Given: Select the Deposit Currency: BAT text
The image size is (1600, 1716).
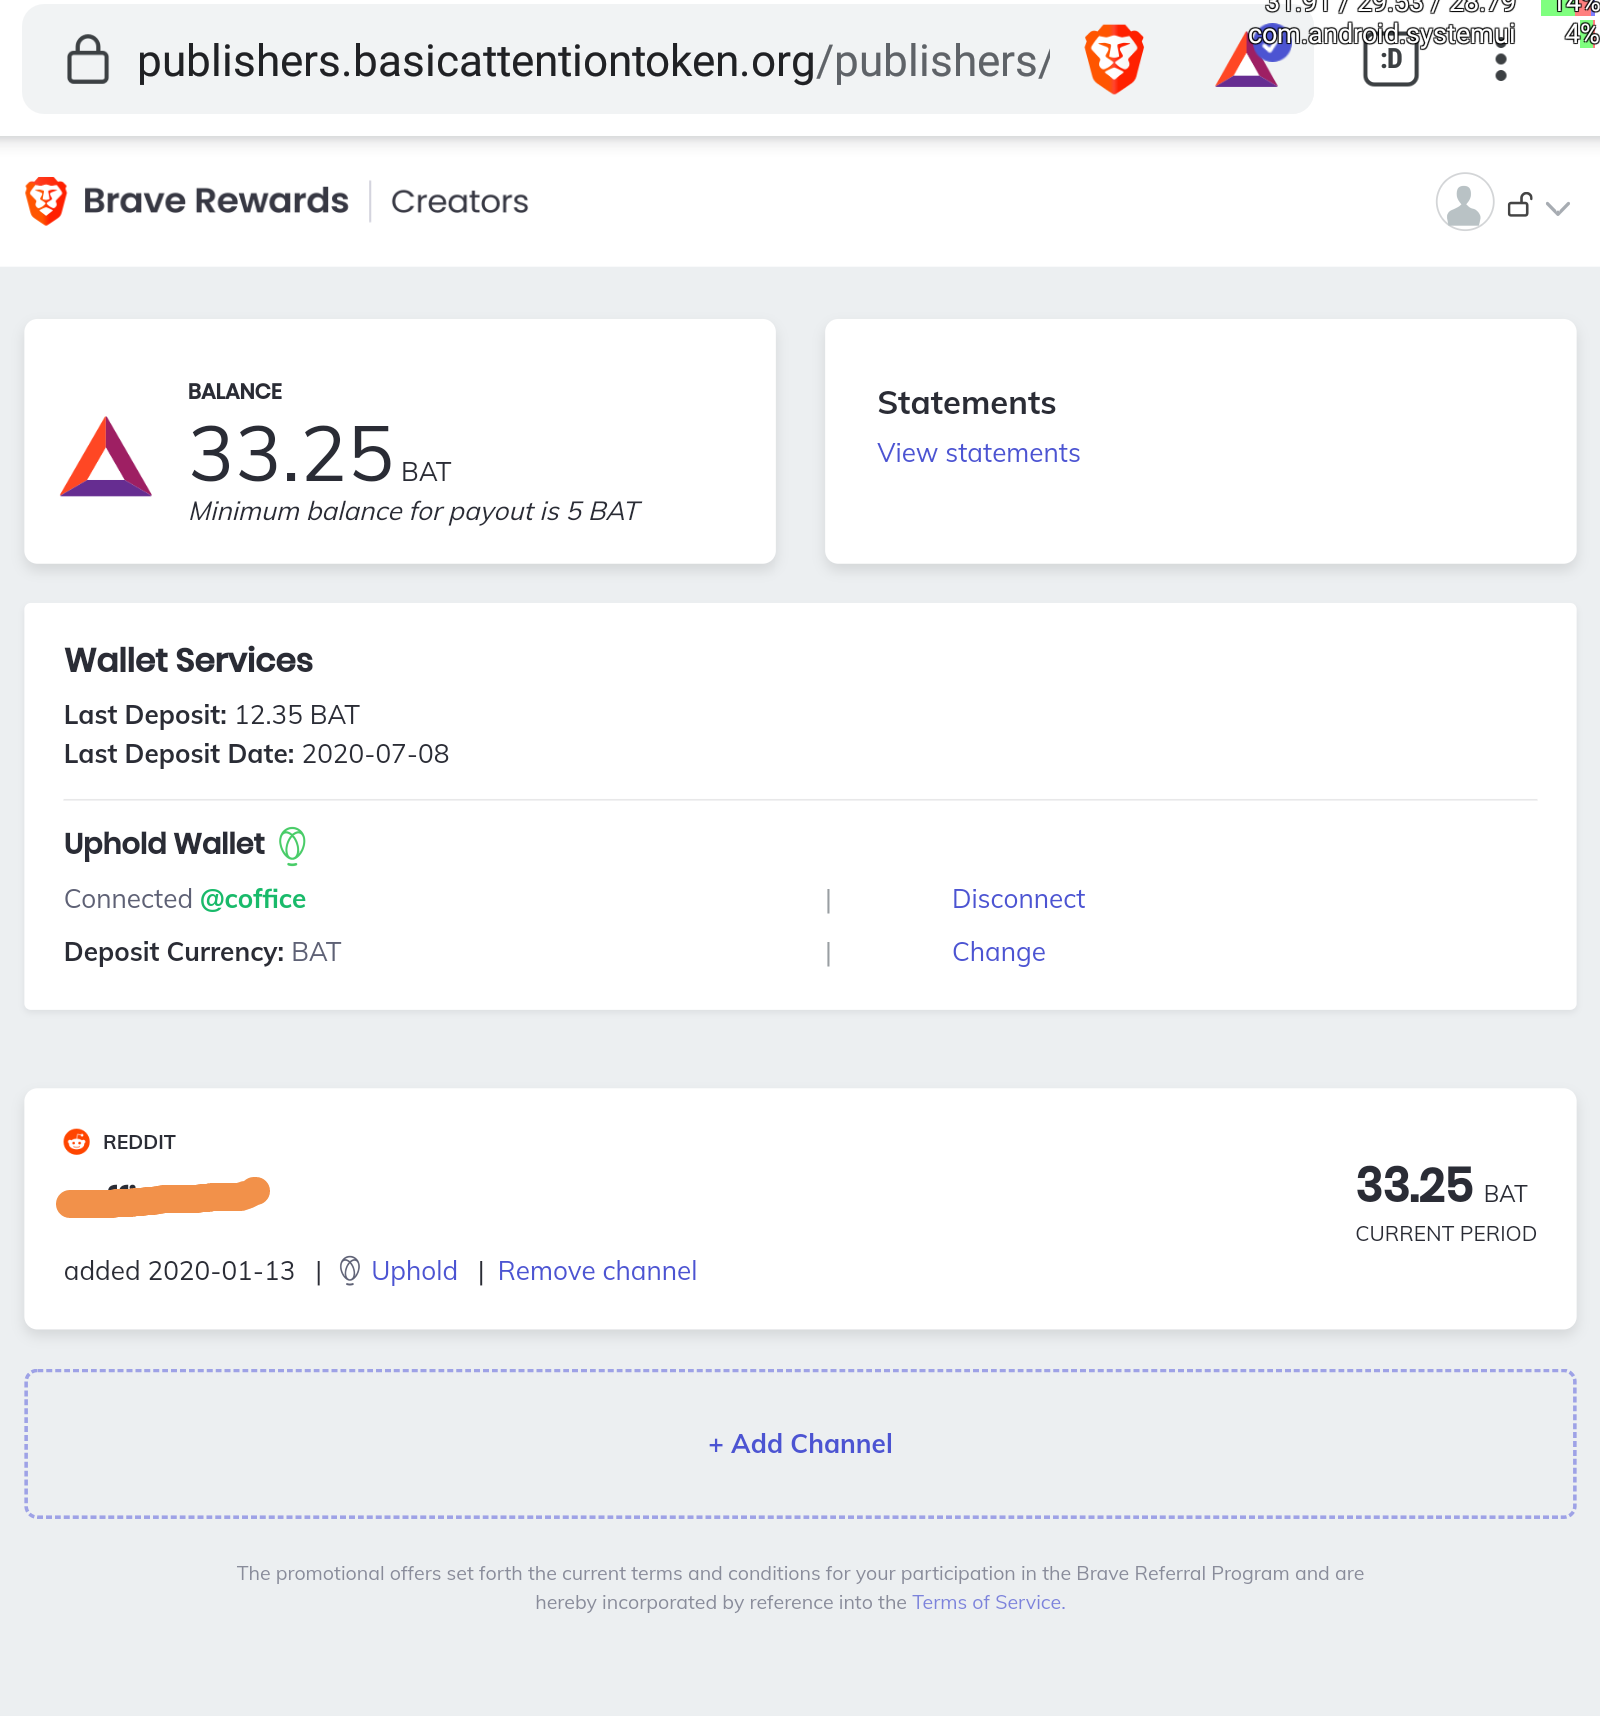Looking at the screenshot, I should (202, 952).
